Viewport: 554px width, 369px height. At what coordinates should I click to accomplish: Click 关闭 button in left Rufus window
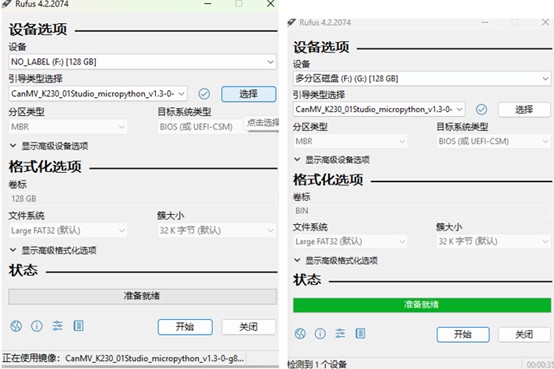[x=249, y=327]
